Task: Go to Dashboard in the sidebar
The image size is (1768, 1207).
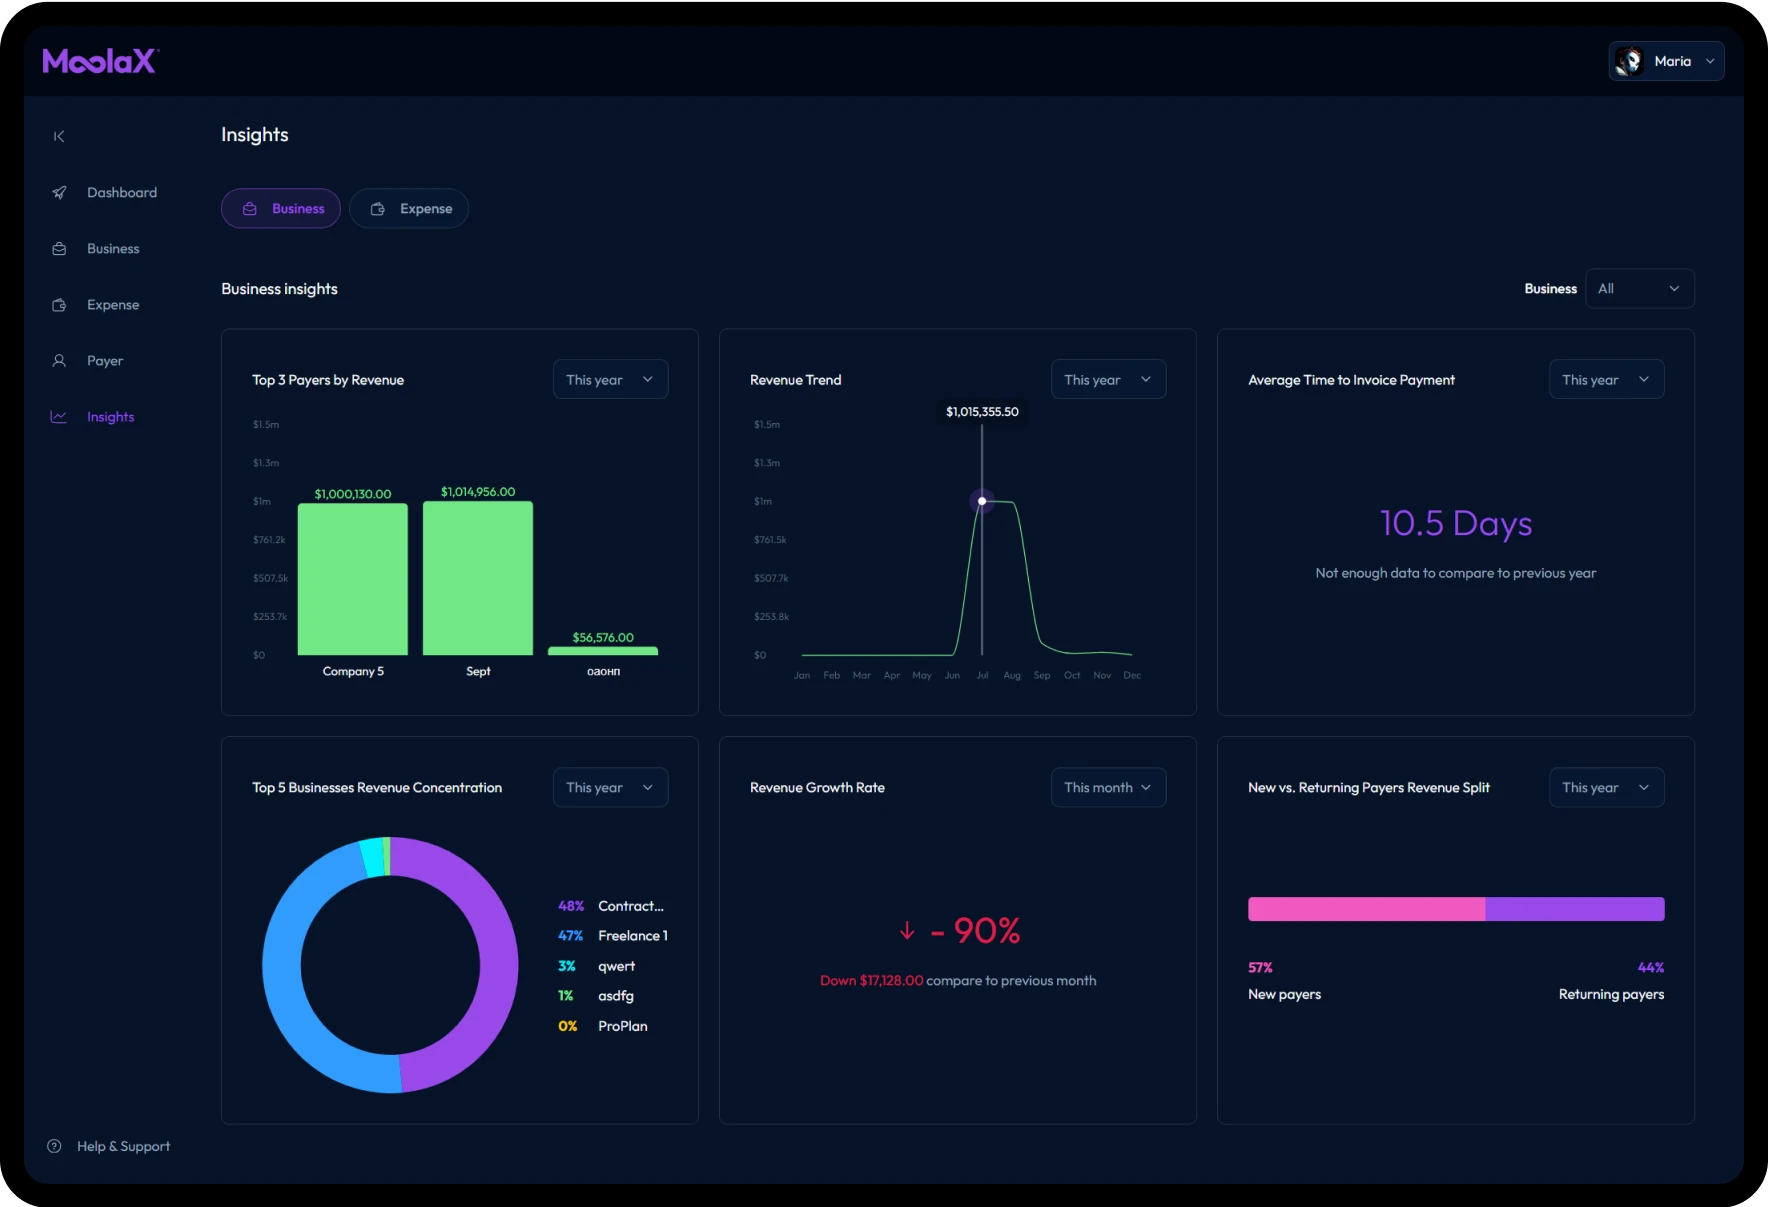Action: (x=122, y=193)
